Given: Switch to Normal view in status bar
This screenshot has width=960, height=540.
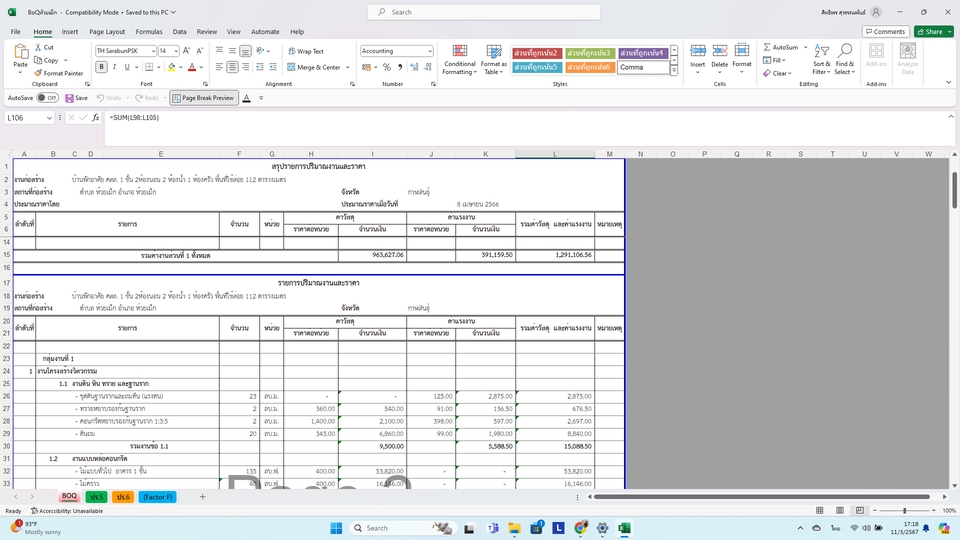Looking at the screenshot, I should (x=819, y=510).
